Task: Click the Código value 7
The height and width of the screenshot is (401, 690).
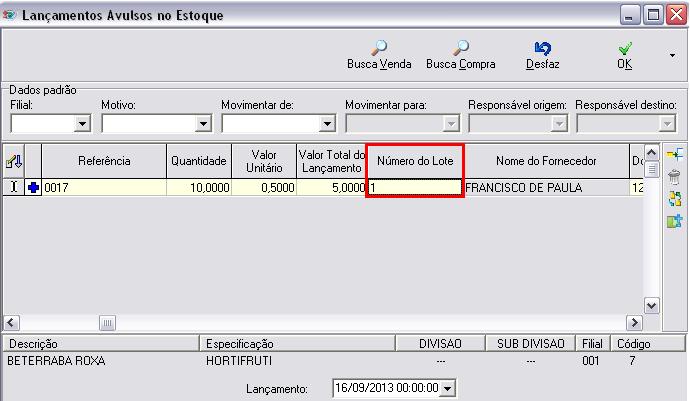Action: point(632,361)
